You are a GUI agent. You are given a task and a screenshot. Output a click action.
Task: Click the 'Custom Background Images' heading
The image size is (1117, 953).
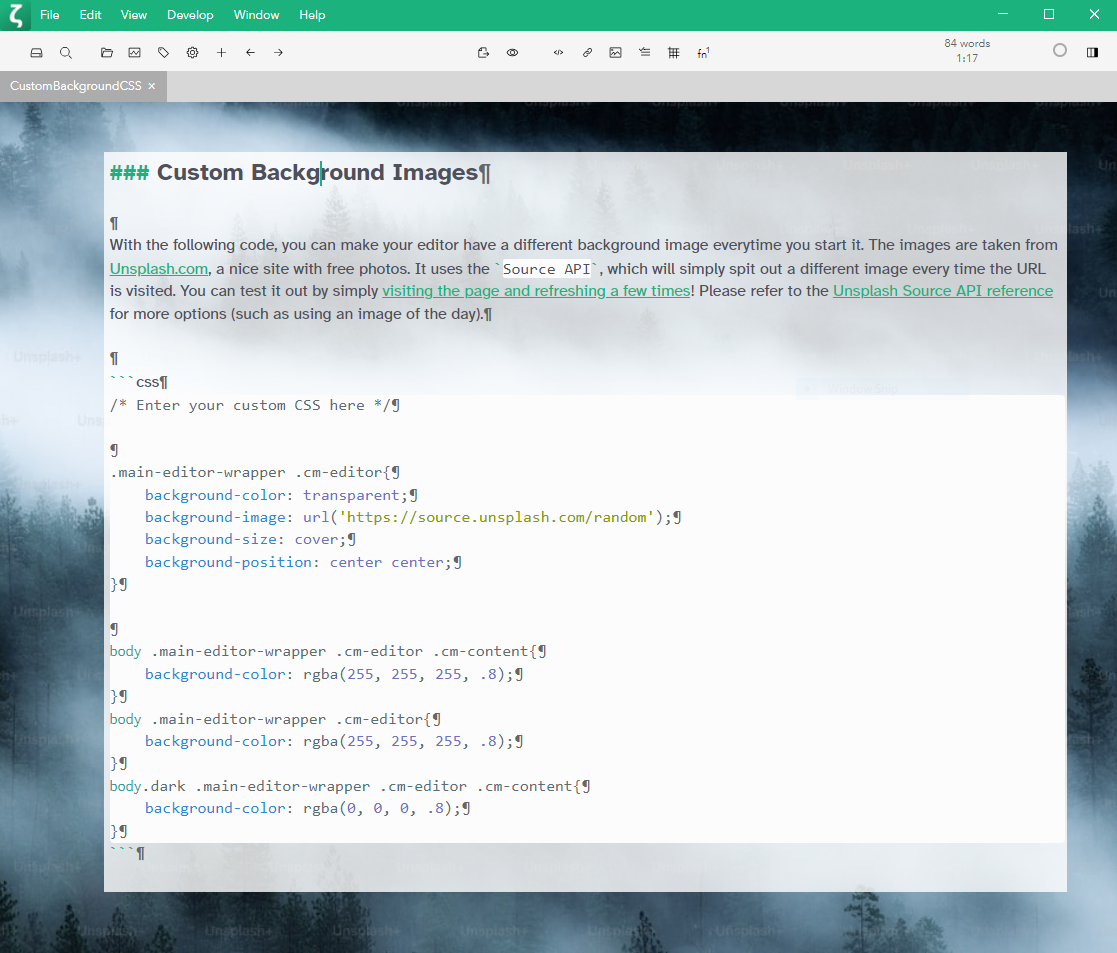(318, 172)
